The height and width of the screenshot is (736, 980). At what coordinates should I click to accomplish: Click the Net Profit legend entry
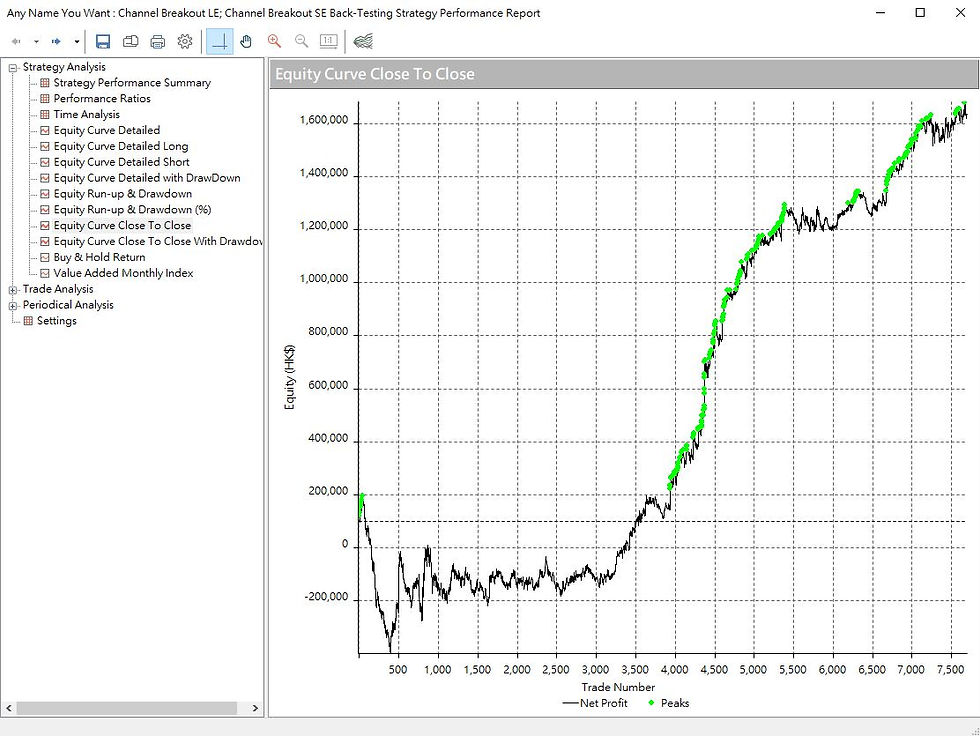pyautogui.click(x=595, y=703)
